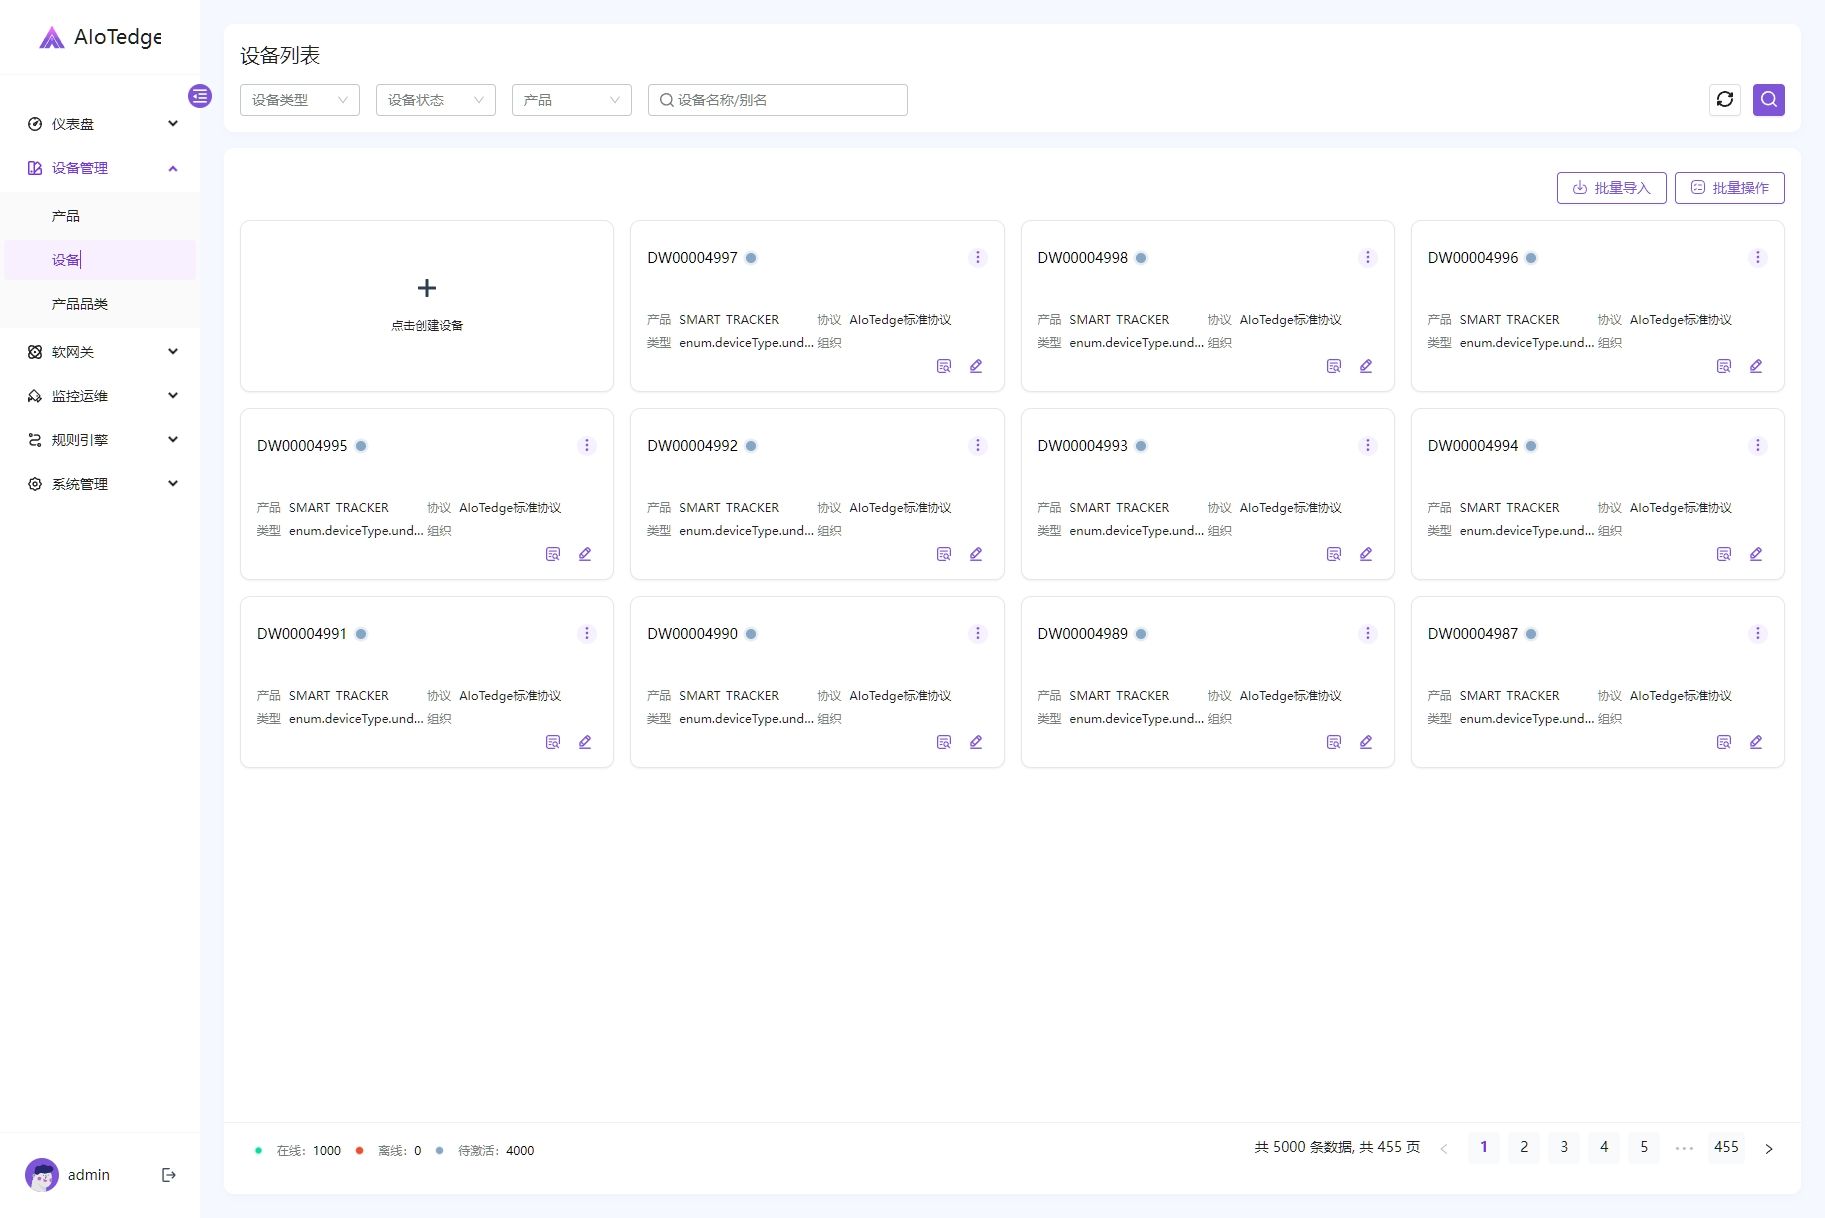Click the 批量导入 button
This screenshot has height=1218, width=1825.
pos(1612,188)
